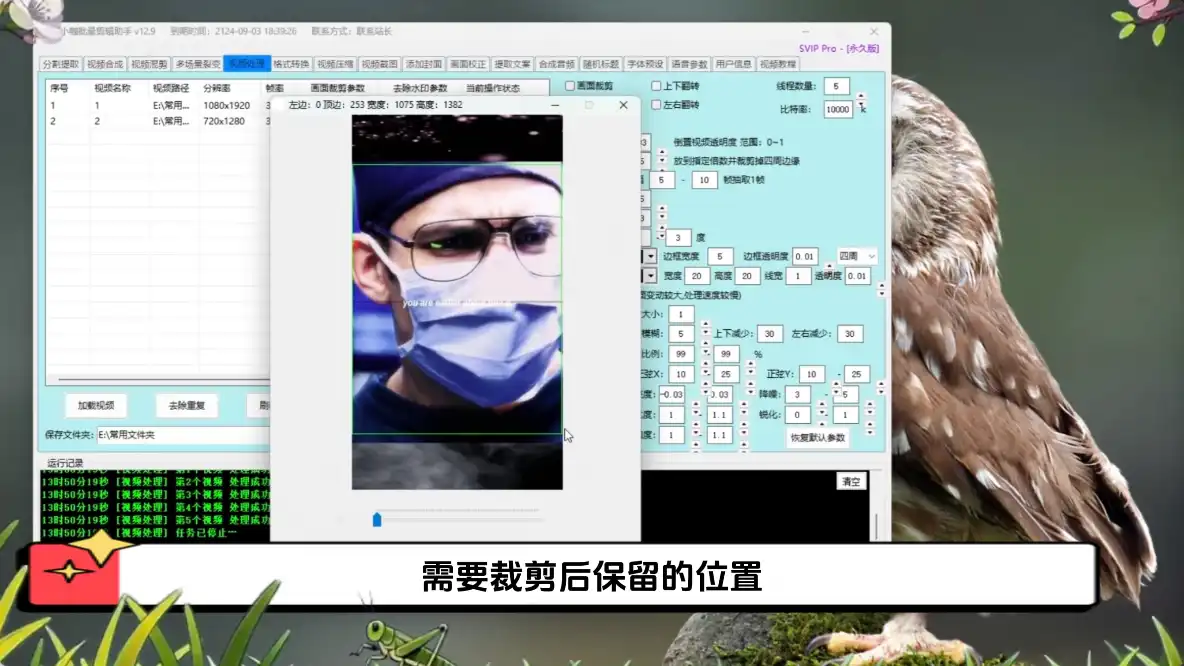Screen dimensions: 1184x666
Task: Tick the 上下翻转 checkbox
Action: [656, 86]
